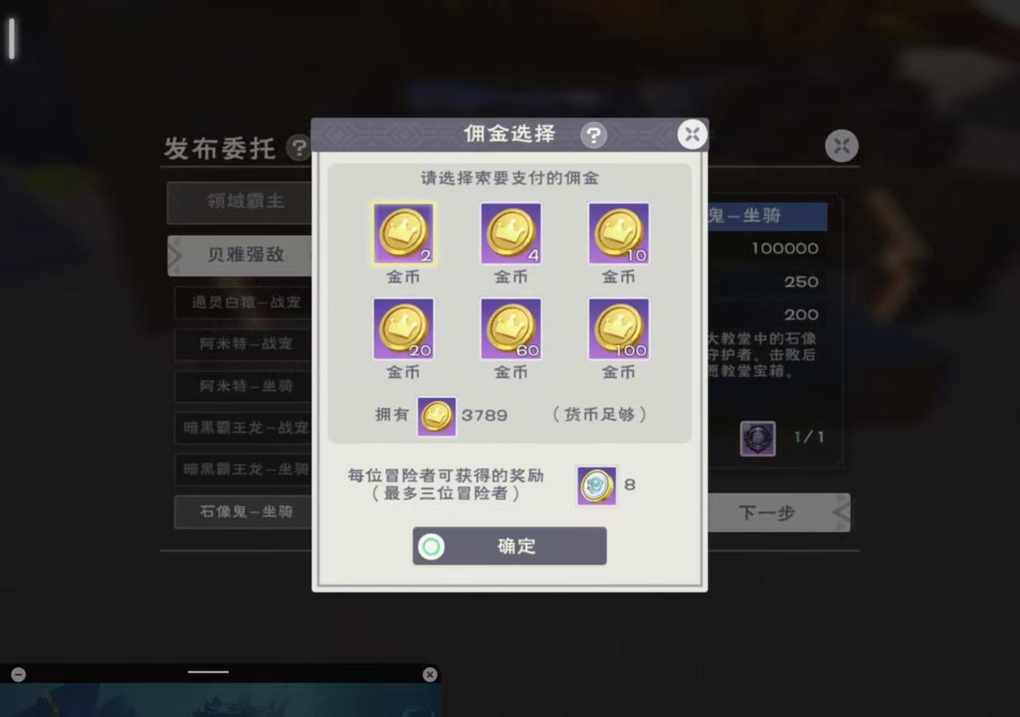Choose the 10 gold coin commission

[x=619, y=234]
